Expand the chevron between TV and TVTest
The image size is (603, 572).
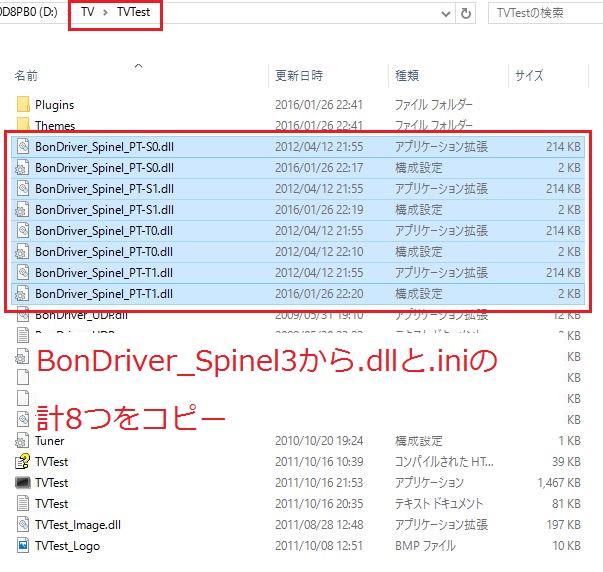tap(105, 12)
